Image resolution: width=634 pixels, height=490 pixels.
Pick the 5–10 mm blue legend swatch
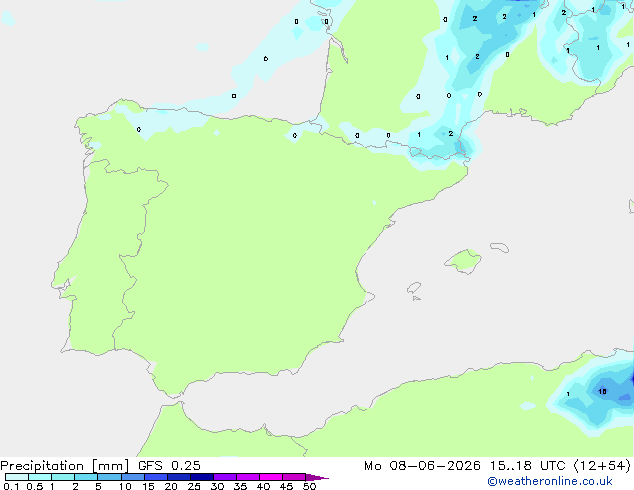(109, 477)
